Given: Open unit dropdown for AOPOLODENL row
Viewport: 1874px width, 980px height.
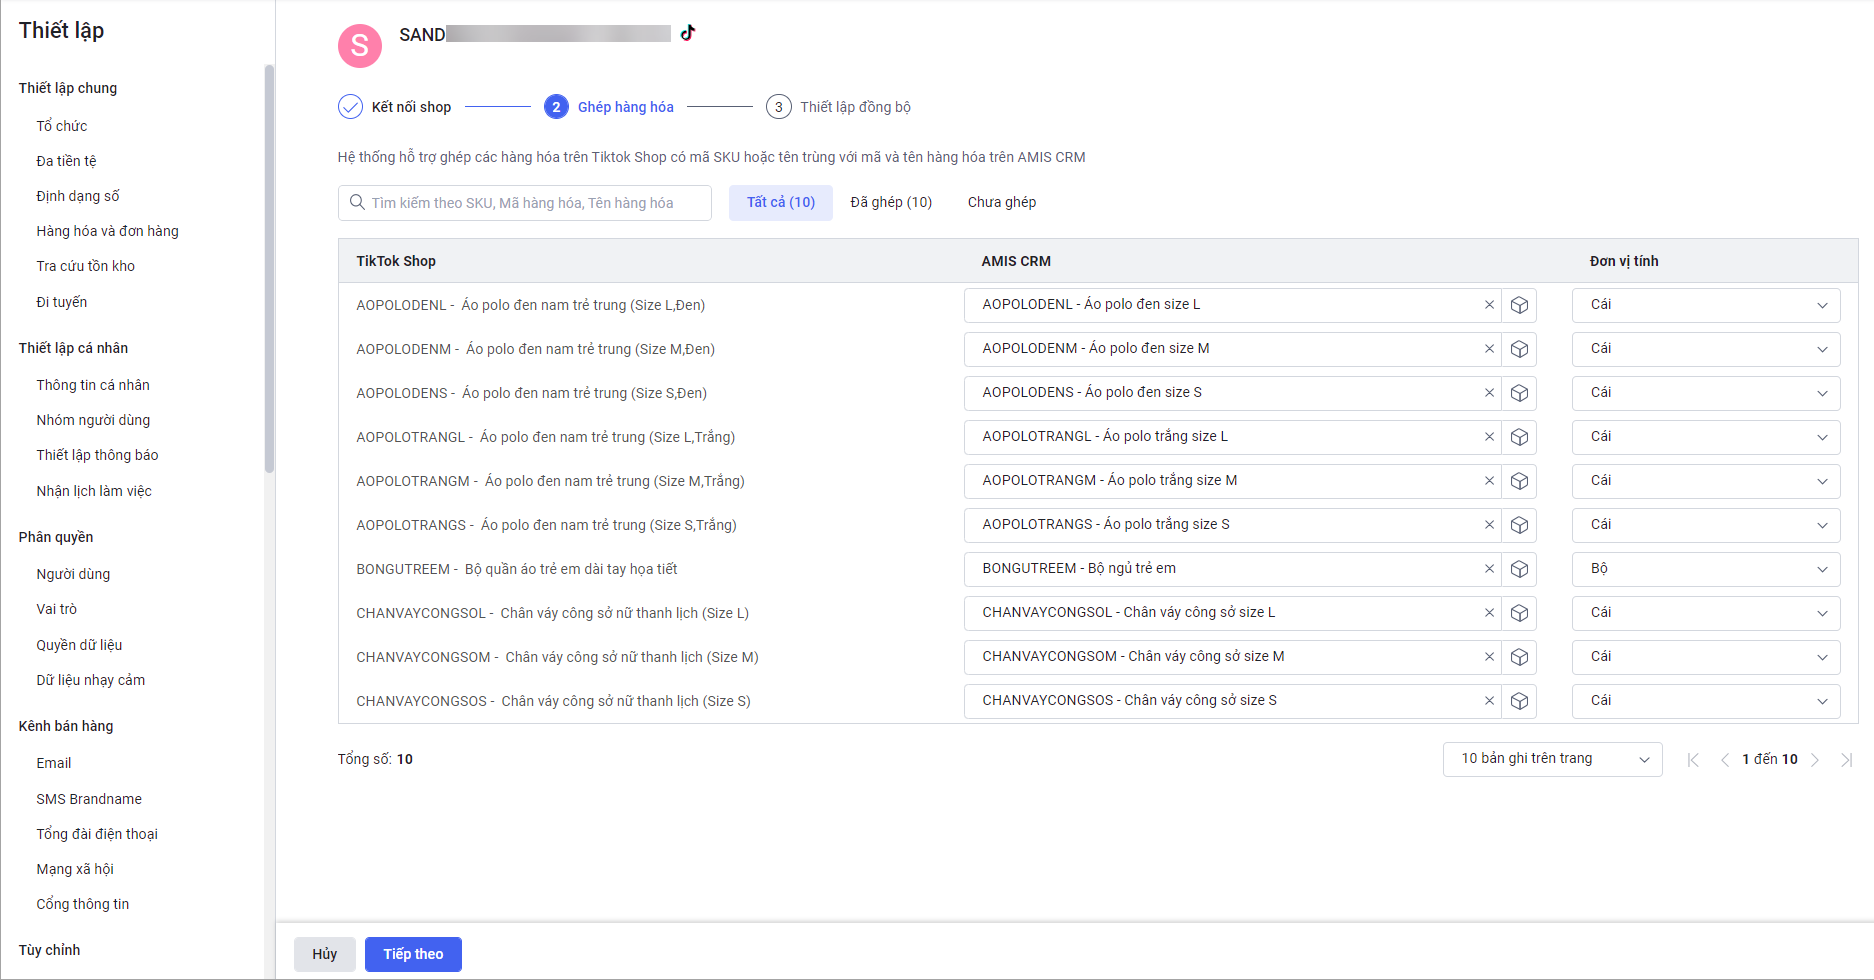Looking at the screenshot, I should [1706, 305].
